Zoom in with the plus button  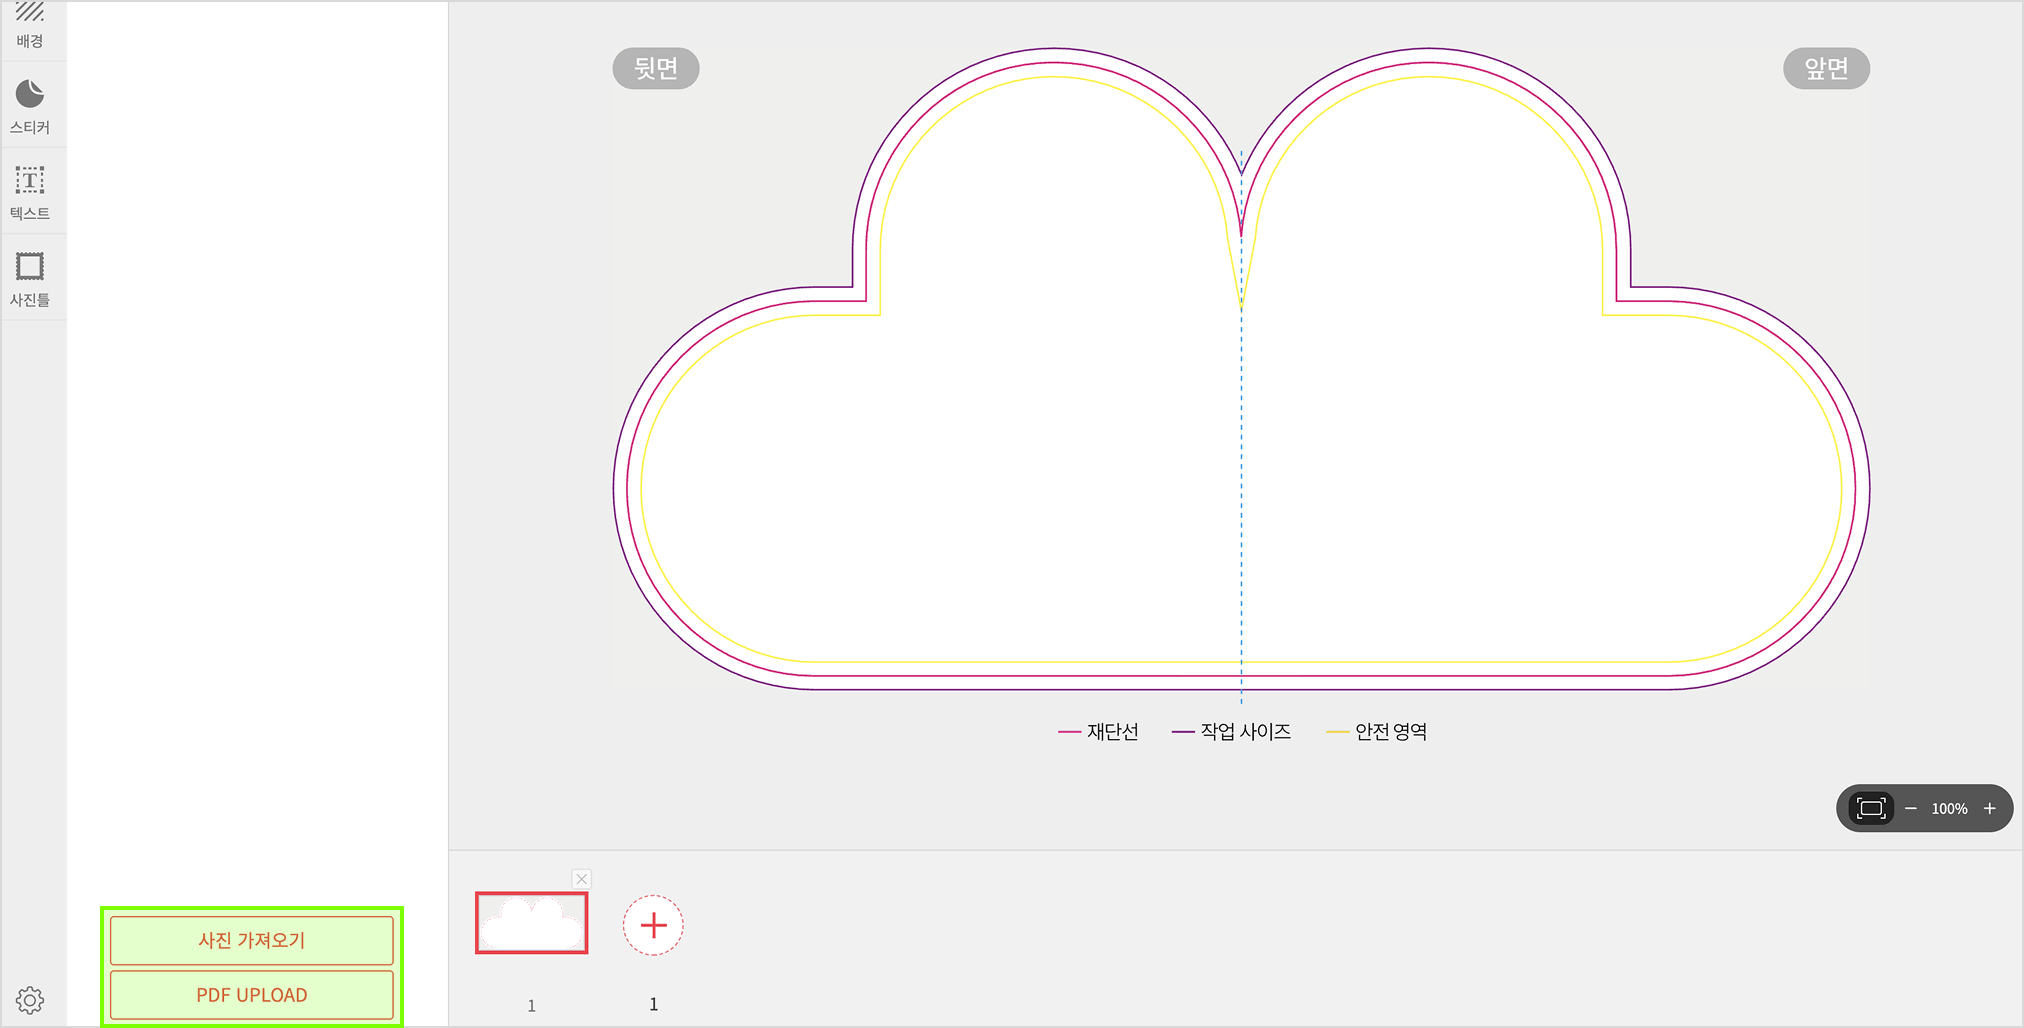[1990, 808]
